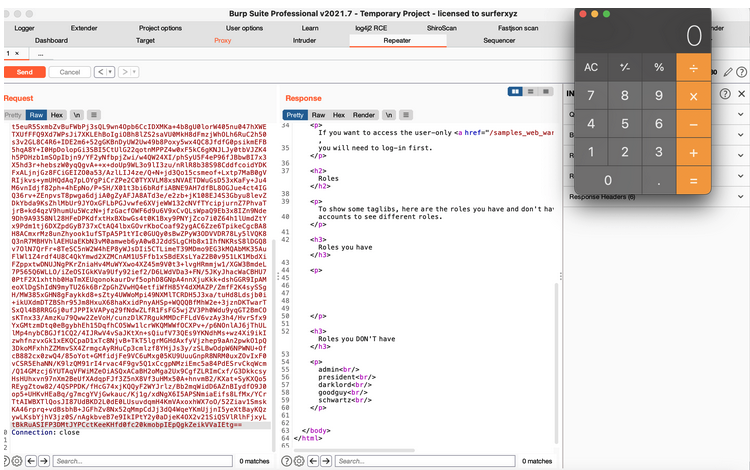Click the pencil edit target icon
750x470 pixels.
click(728, 72)
